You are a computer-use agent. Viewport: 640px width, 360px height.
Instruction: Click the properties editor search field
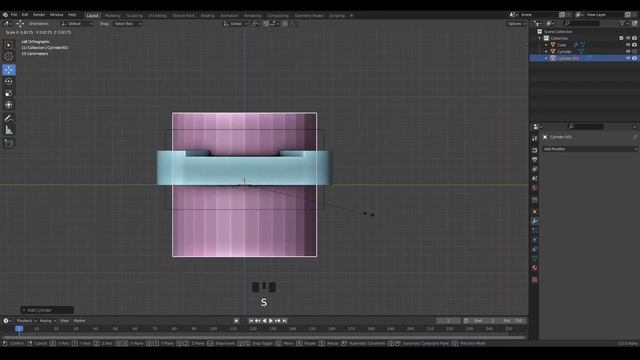point(586,127)
